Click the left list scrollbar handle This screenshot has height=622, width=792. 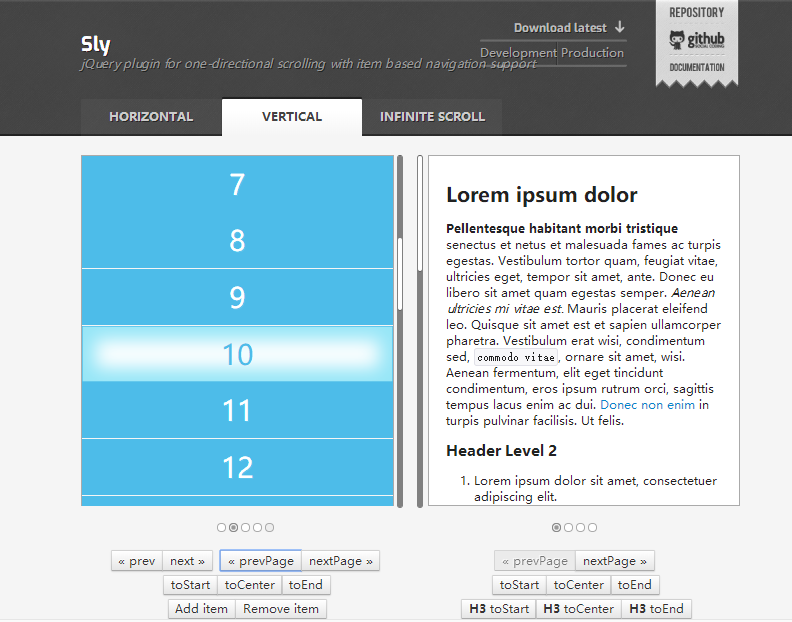(400, 274)
